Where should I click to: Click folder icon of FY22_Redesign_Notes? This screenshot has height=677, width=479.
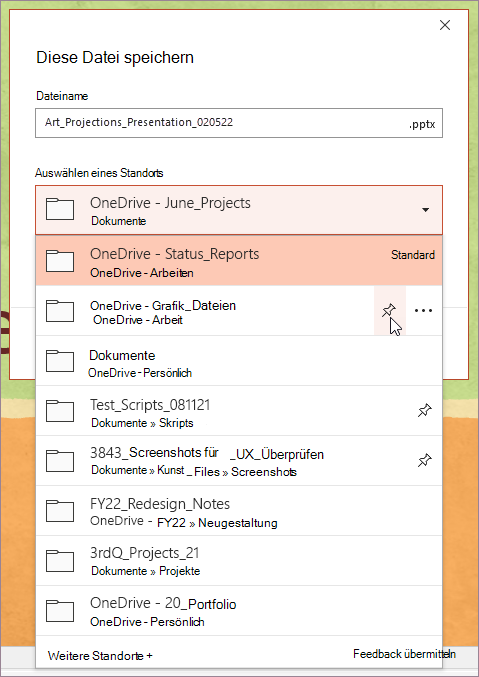[60, 510]
